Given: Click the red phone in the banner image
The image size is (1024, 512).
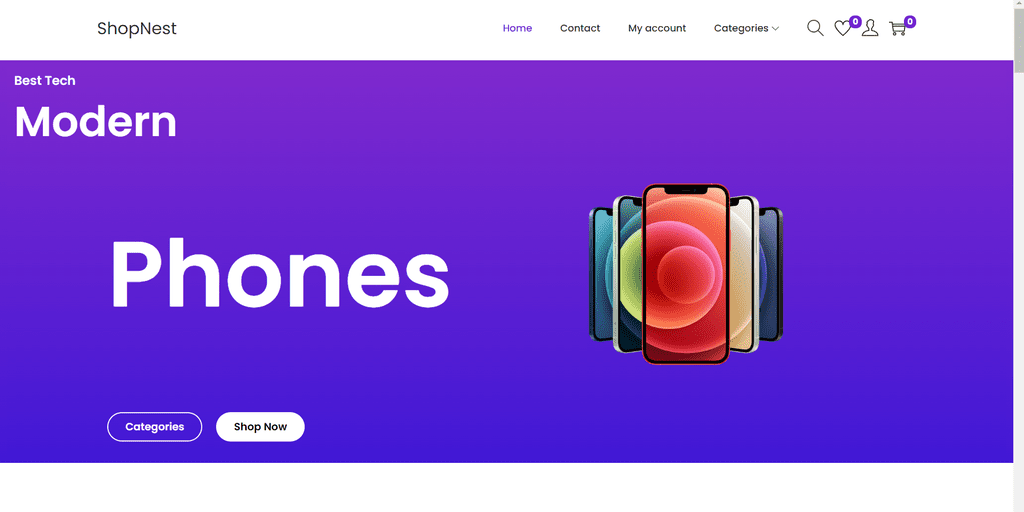Looking at the screenshot, I should pyautogui.click(x=685, y=274).
